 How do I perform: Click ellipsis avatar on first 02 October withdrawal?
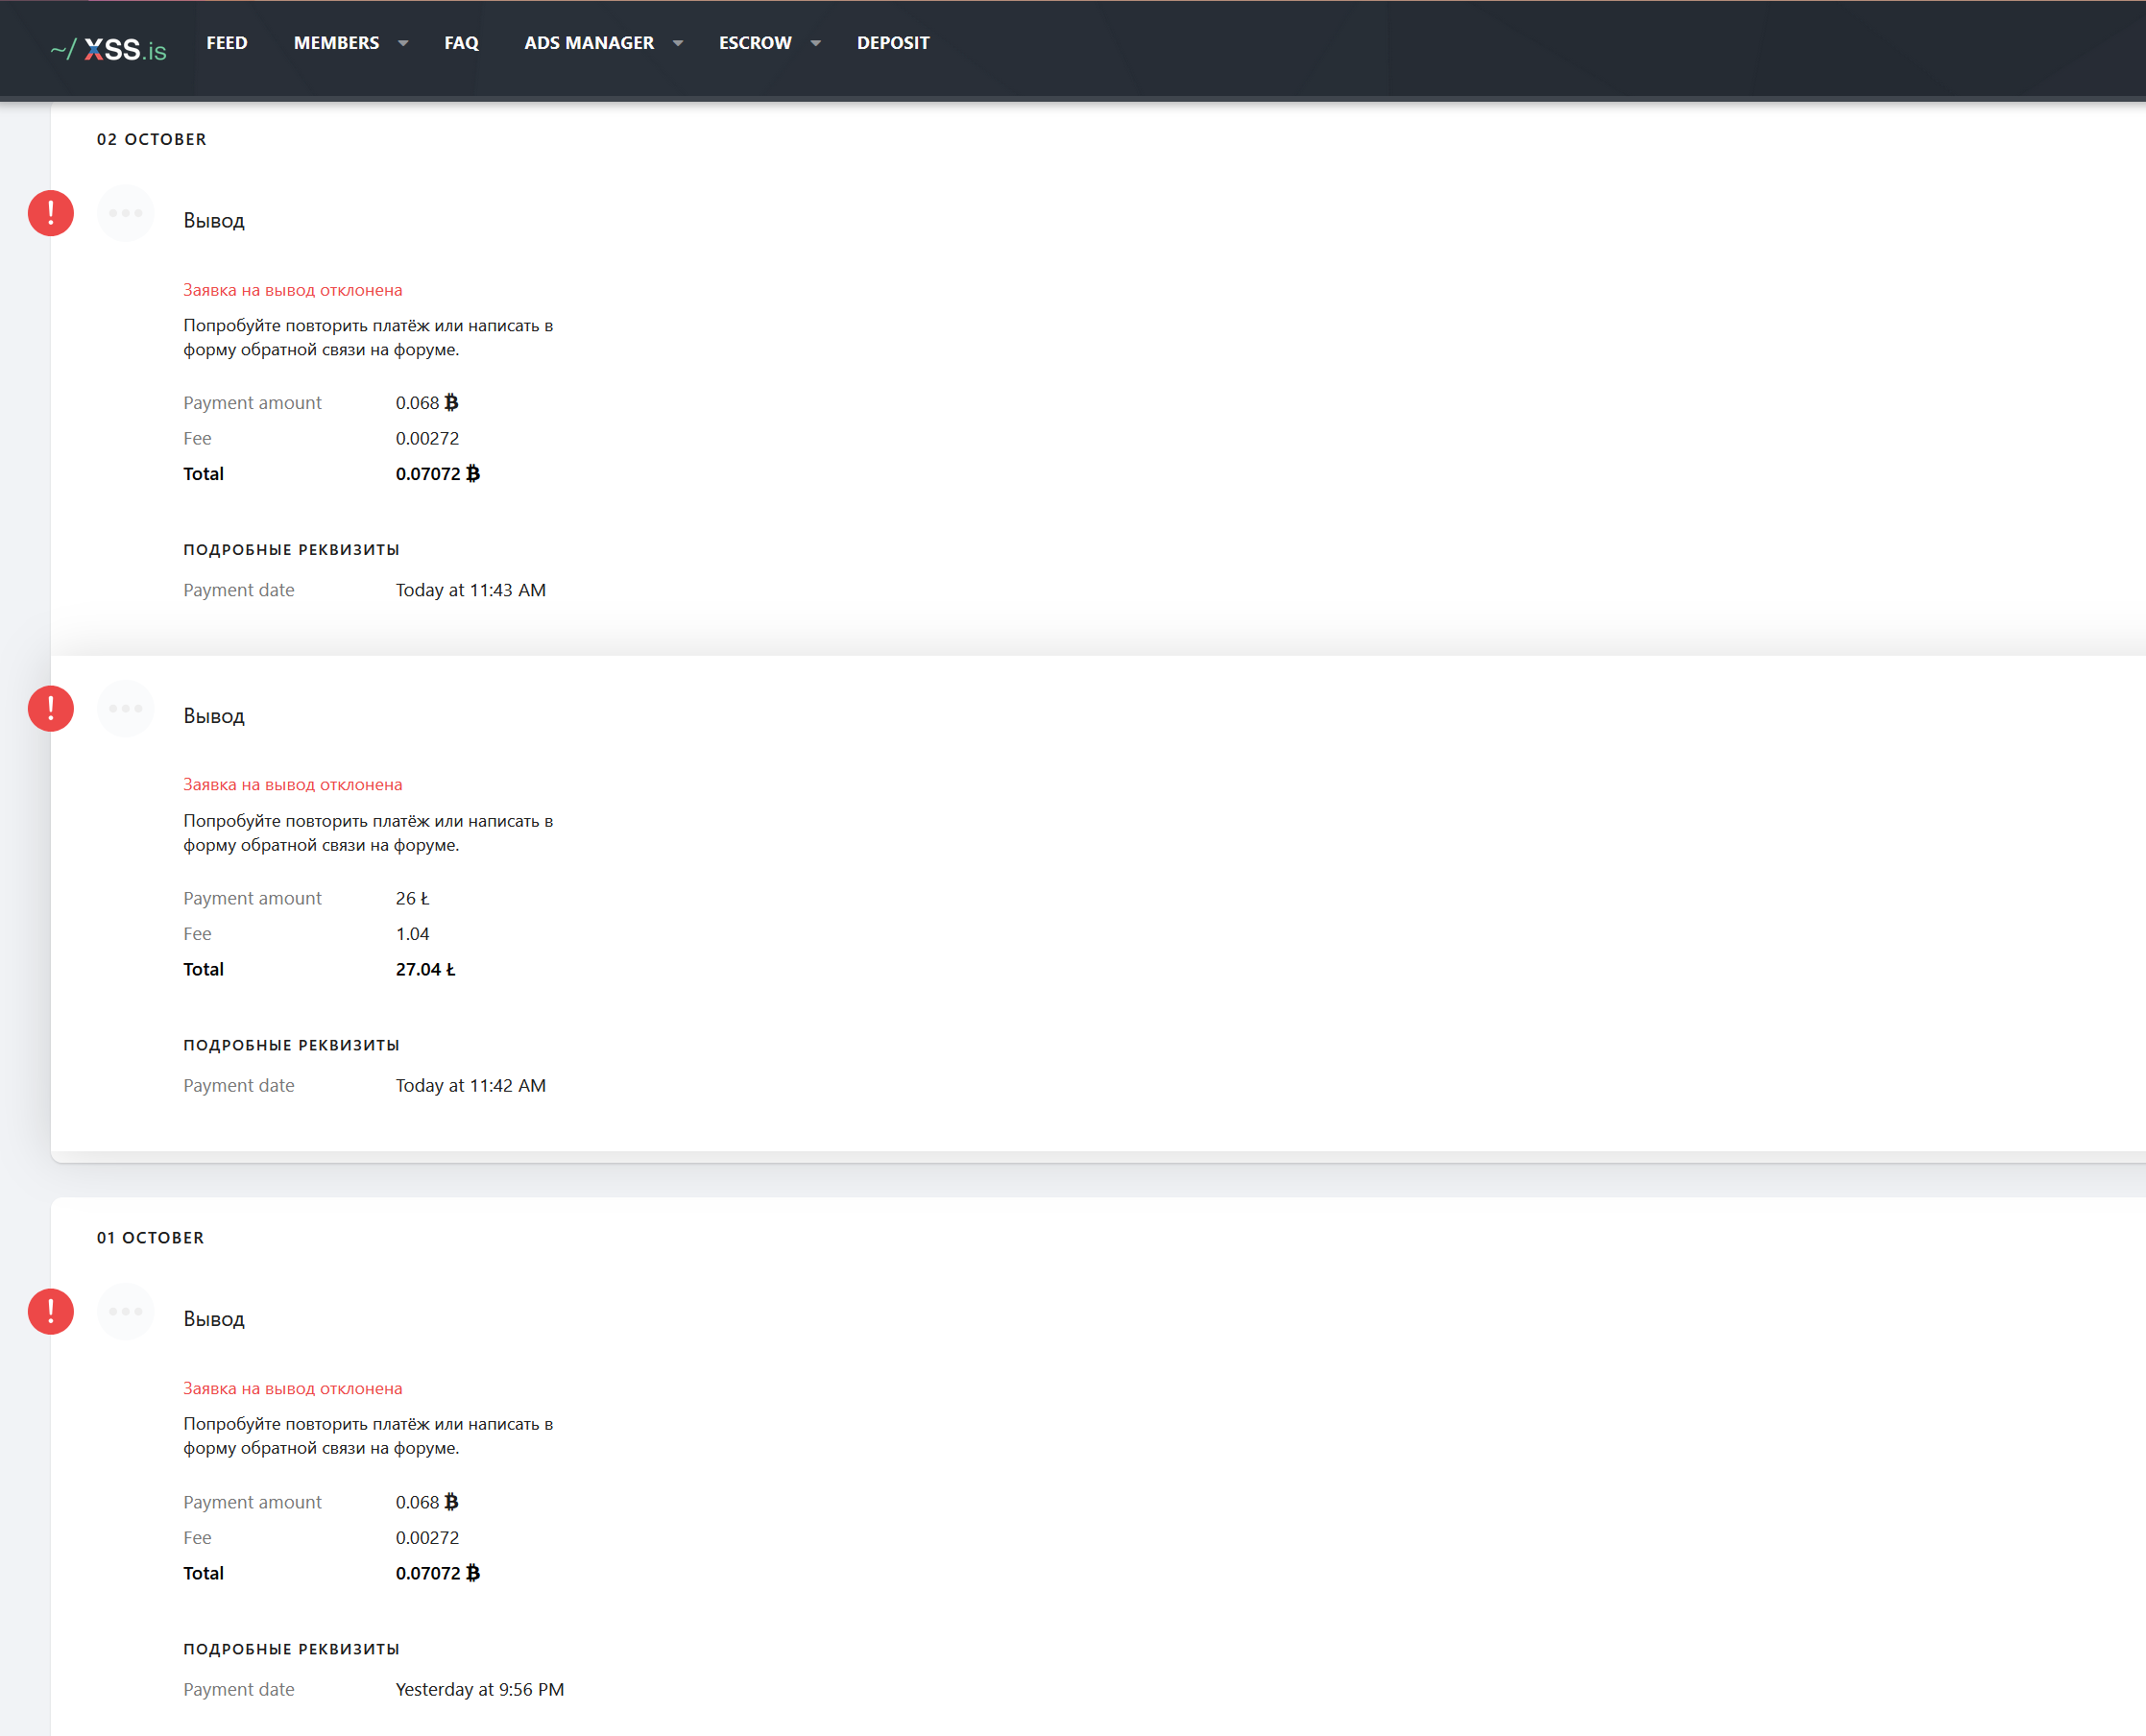[x=126, y=213]
